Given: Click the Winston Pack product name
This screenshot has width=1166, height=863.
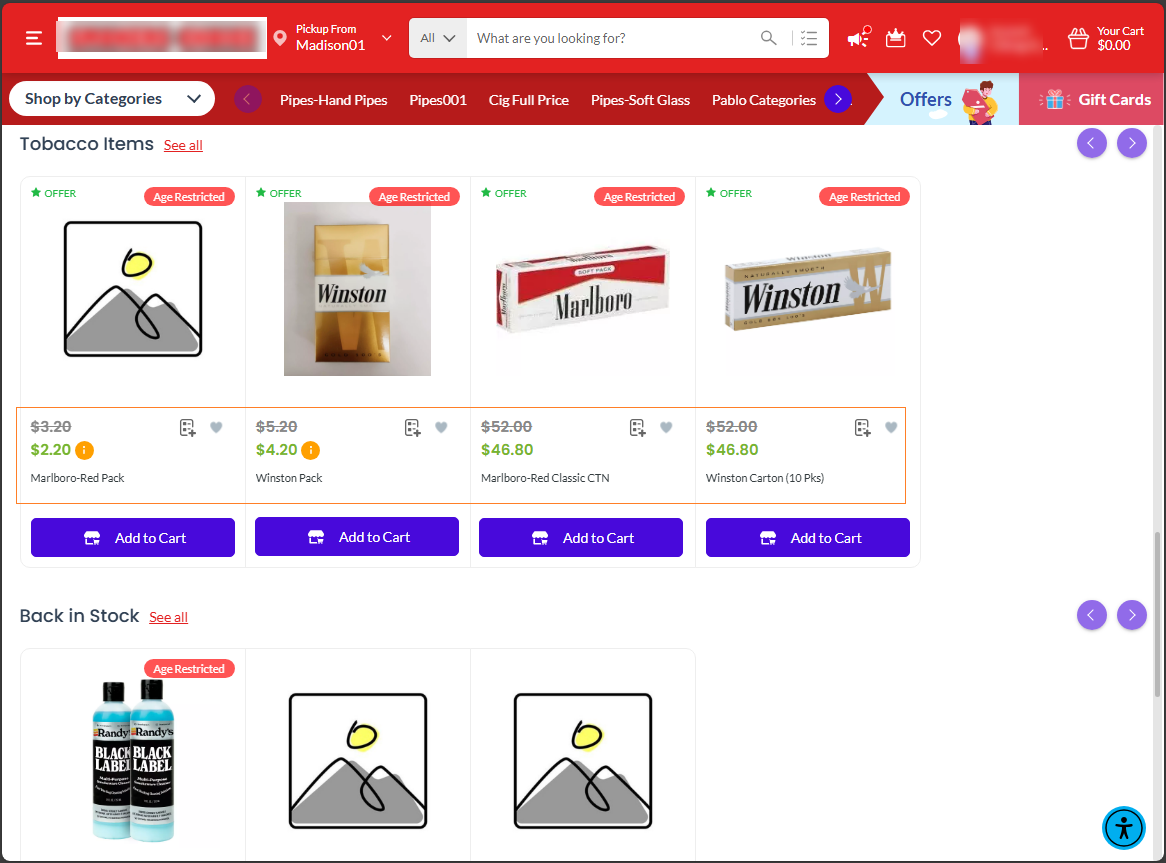Looking at the screenshot, I should click(x=289, y=478).
